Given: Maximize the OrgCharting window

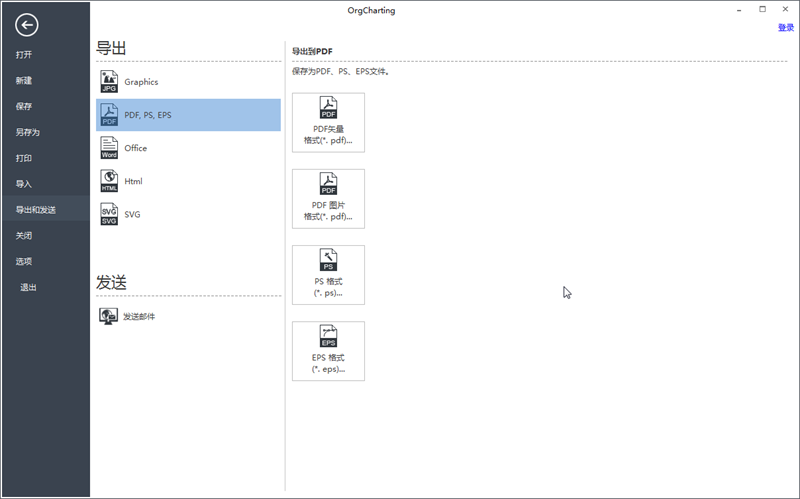Looking at the screenshot, I should [762, 9].
